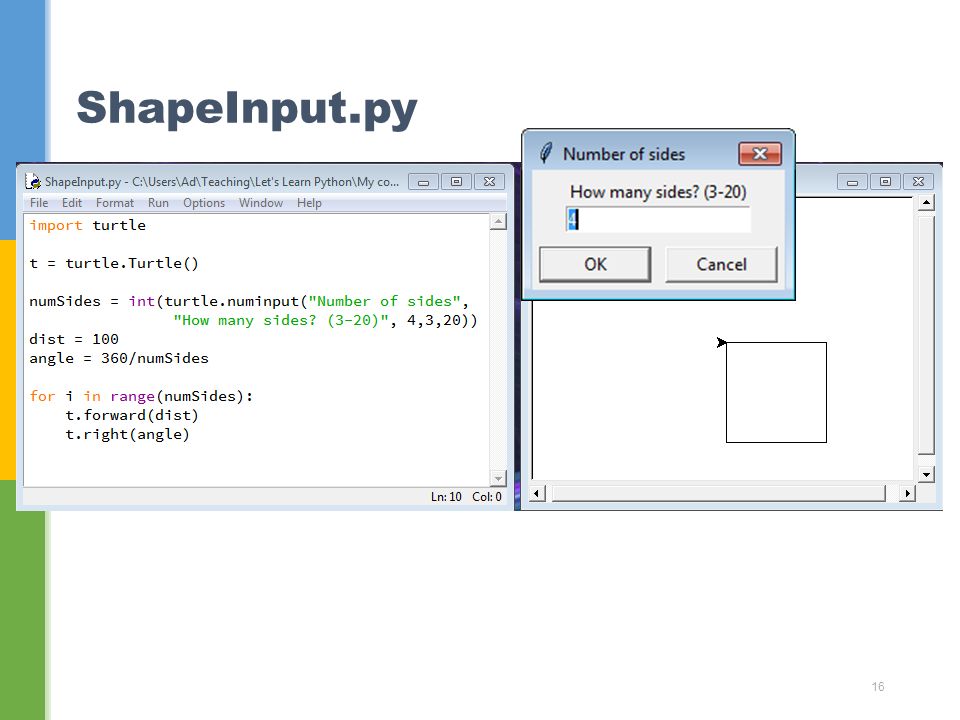The image size is (960, 720).
Task: Click OK in Number of sides dialog
Action: pyautogui.click(x=595, y=264)
